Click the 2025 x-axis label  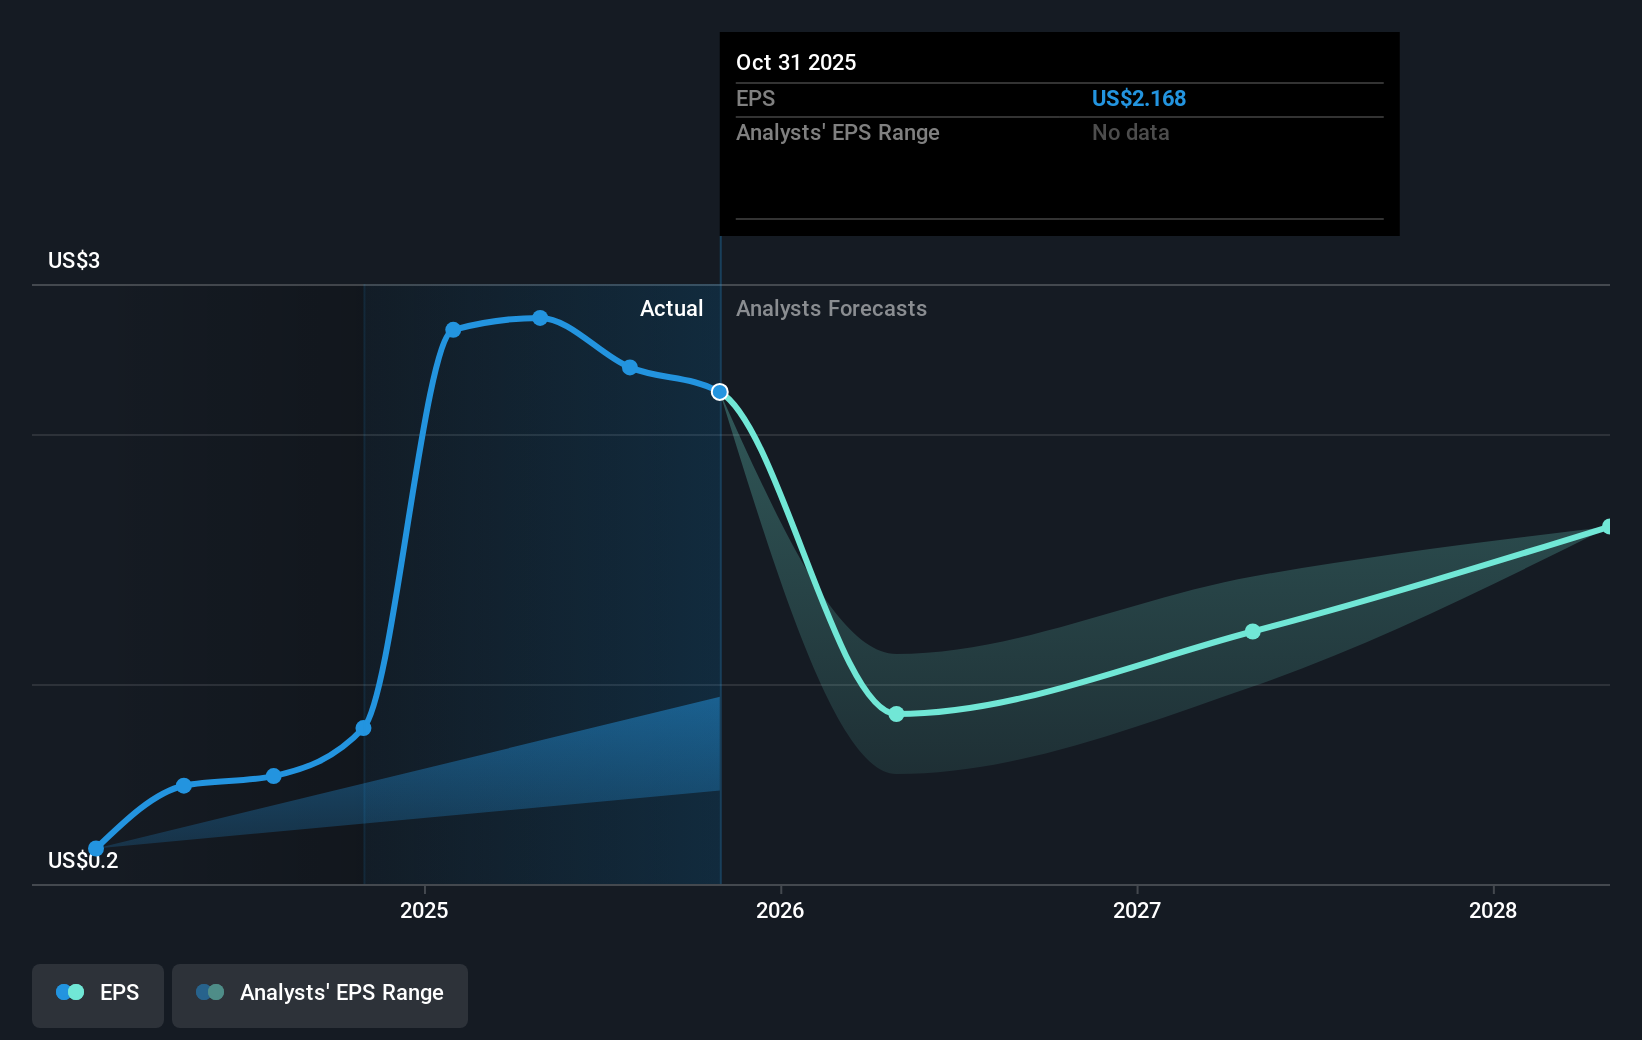pos(424,910)
